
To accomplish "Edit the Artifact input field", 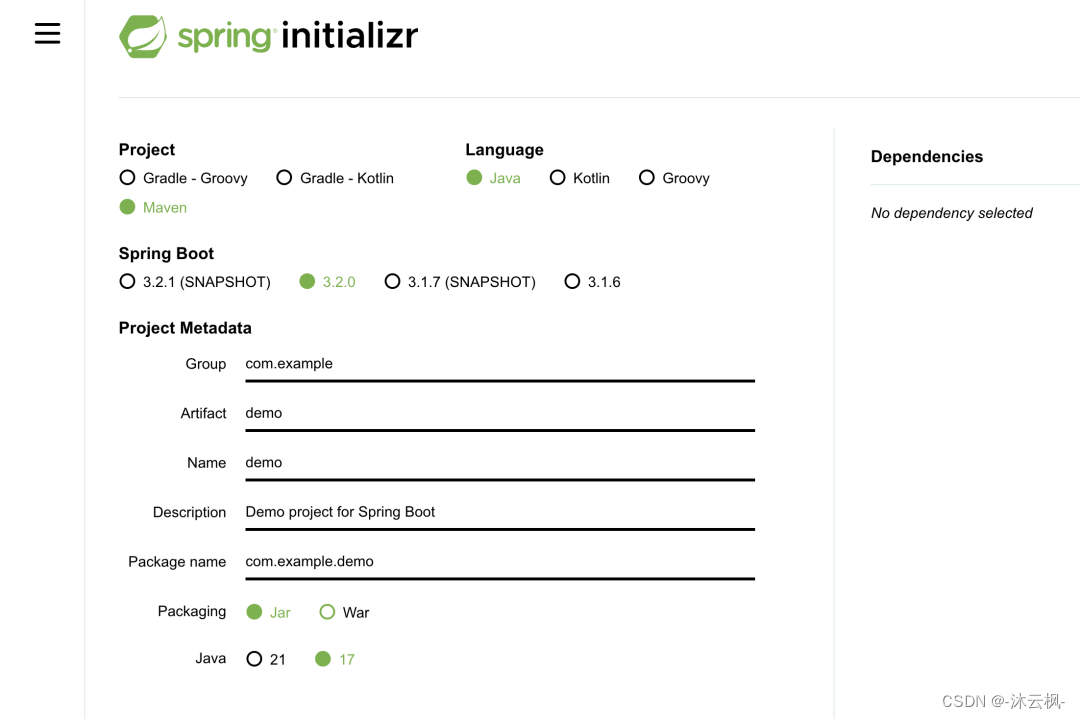I will click(x=500, y=414).
